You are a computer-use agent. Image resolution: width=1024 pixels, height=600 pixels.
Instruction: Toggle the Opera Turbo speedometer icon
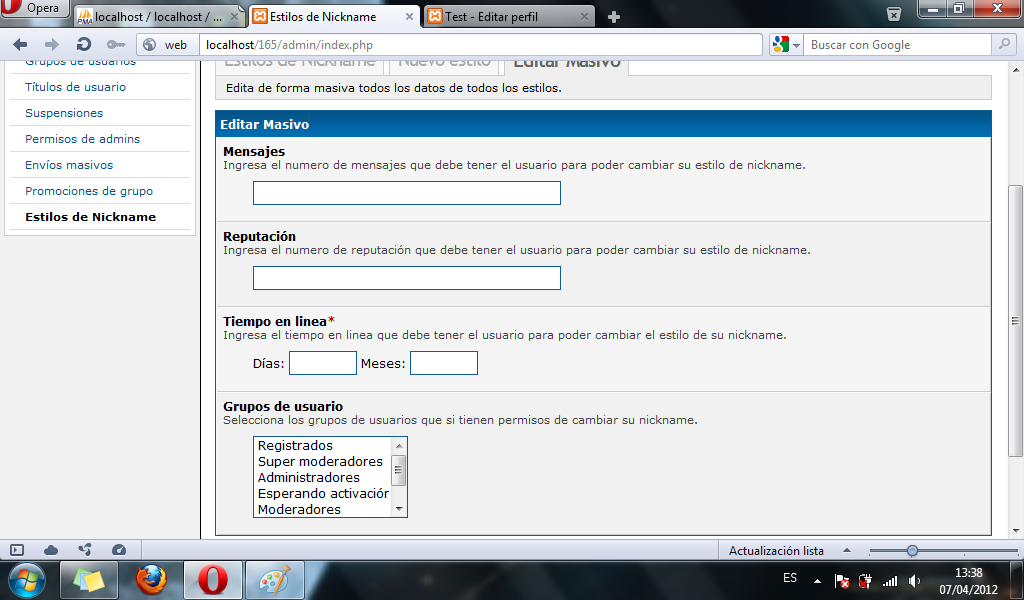point(119,550)
